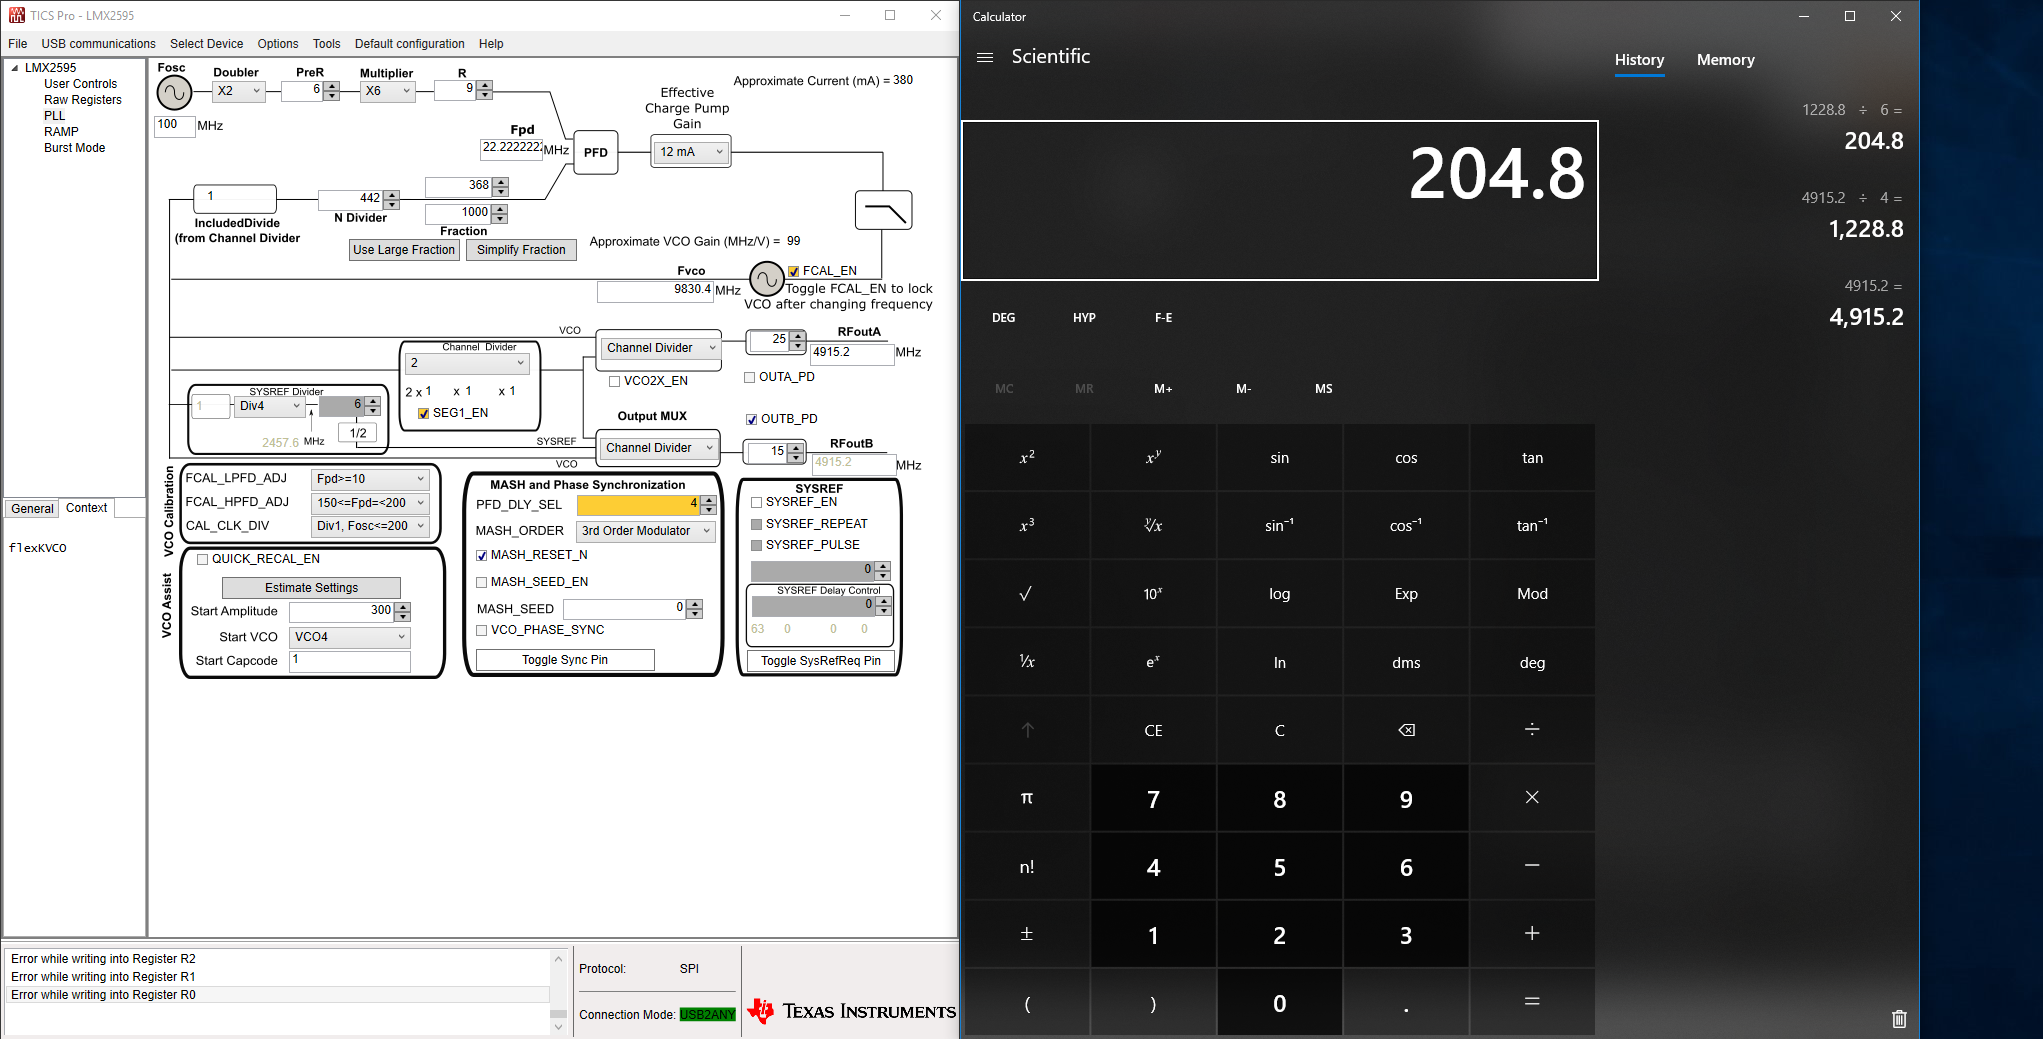Open the USB communications menu
Image resolution: width=2043 pixels, height=1039 pixels.
pos(98,44)
